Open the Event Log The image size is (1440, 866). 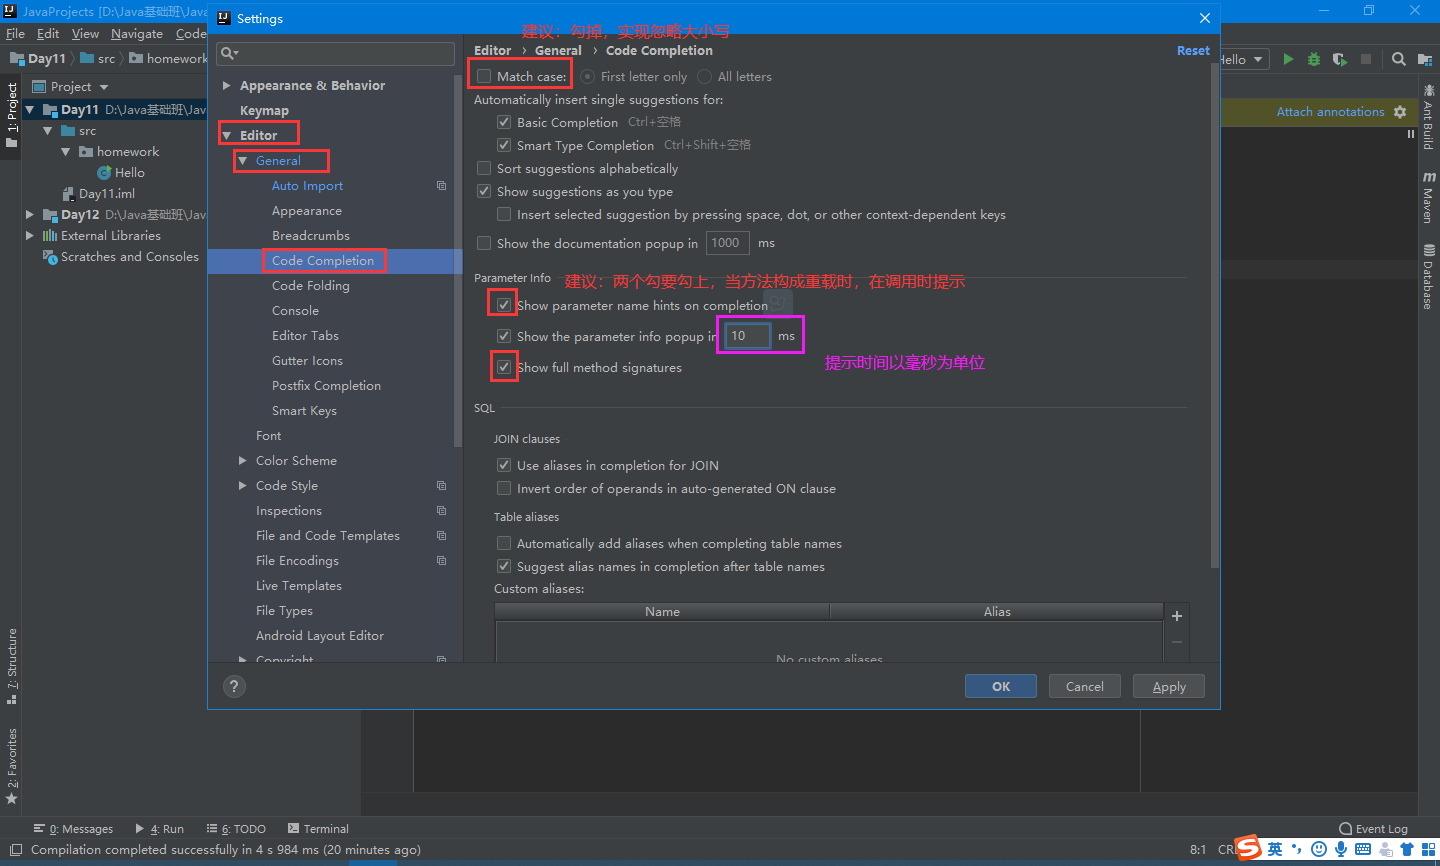pyautogui.click(x=1374, y=829)
